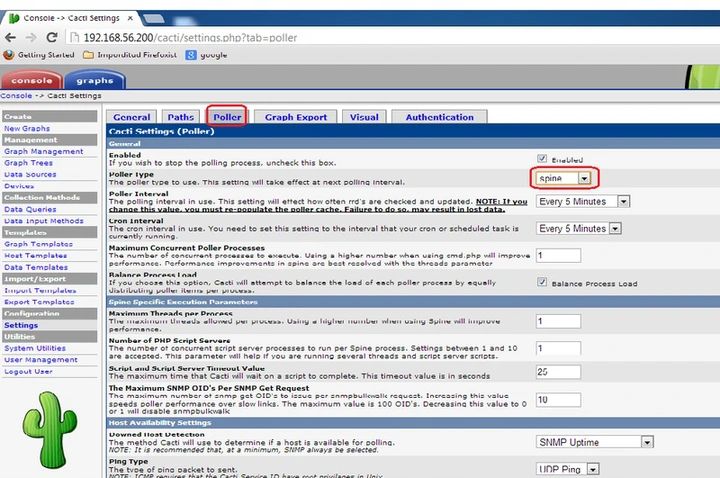Open the Authentication settings tab
This screenshot has width=720, height=478.
point(439,117)
